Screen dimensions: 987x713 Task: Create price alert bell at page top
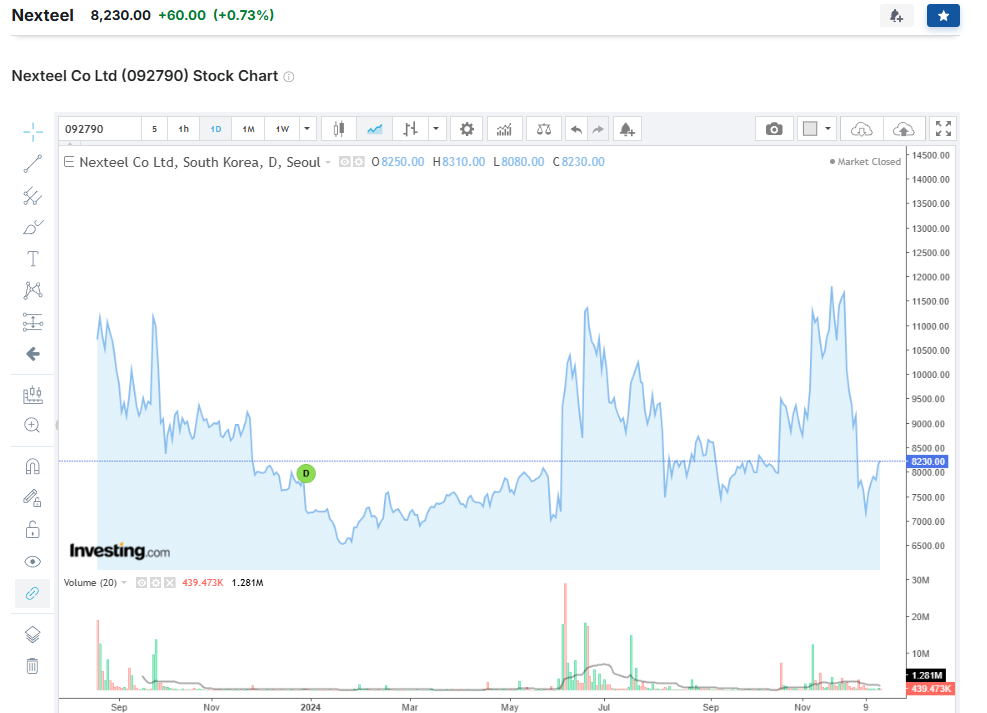coord(896,16)
